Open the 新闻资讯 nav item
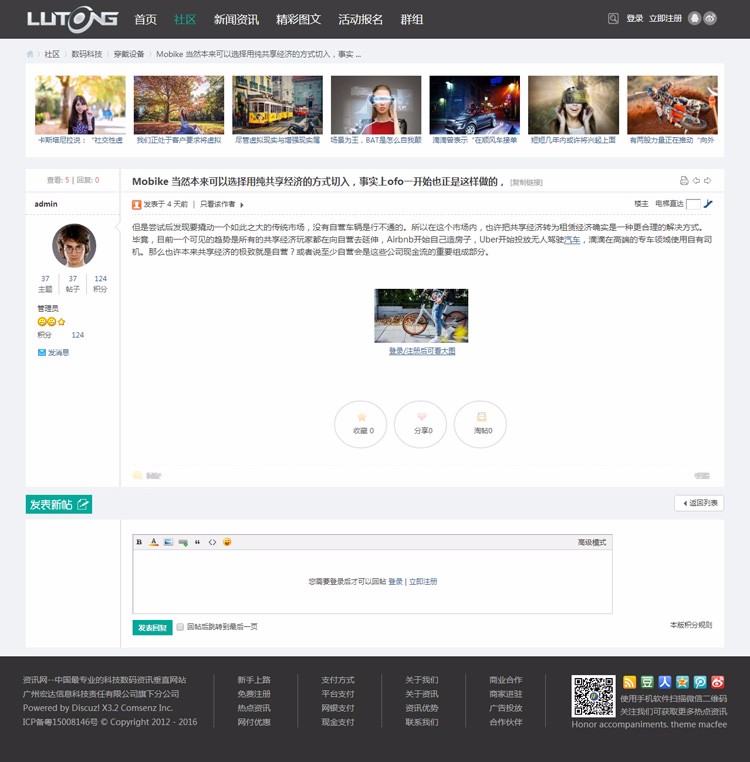Viewport: 750px width, 762px height. [236, 19]
